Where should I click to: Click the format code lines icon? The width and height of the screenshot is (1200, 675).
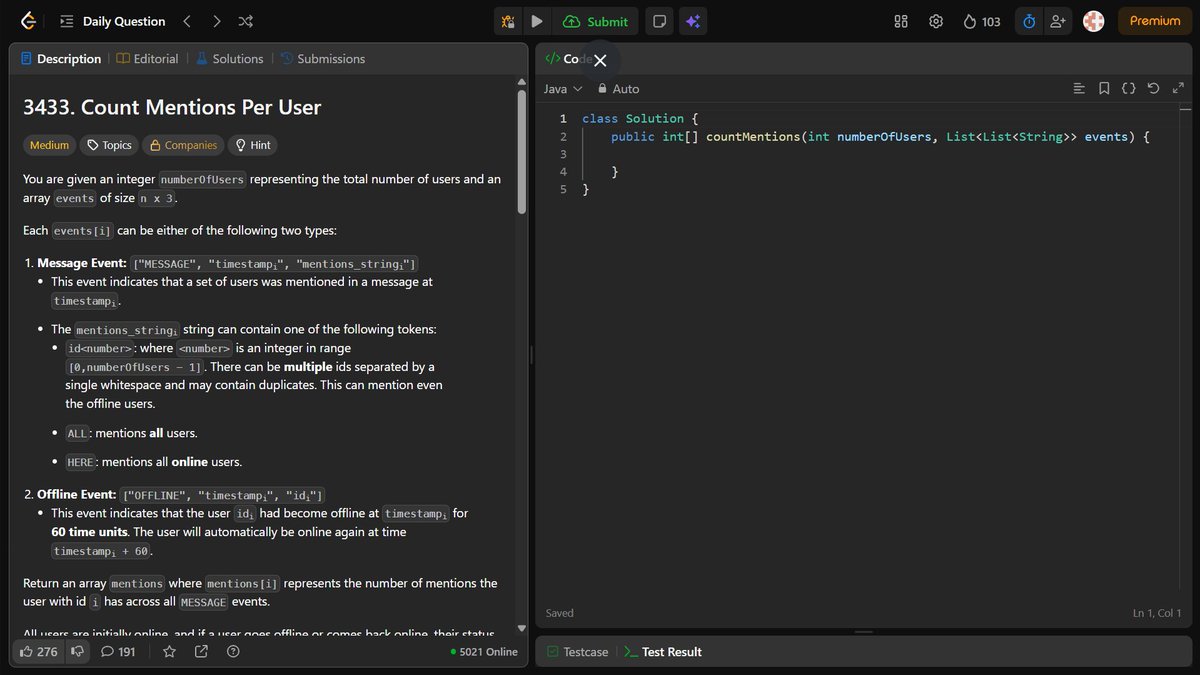click(x=1079, y=89)
